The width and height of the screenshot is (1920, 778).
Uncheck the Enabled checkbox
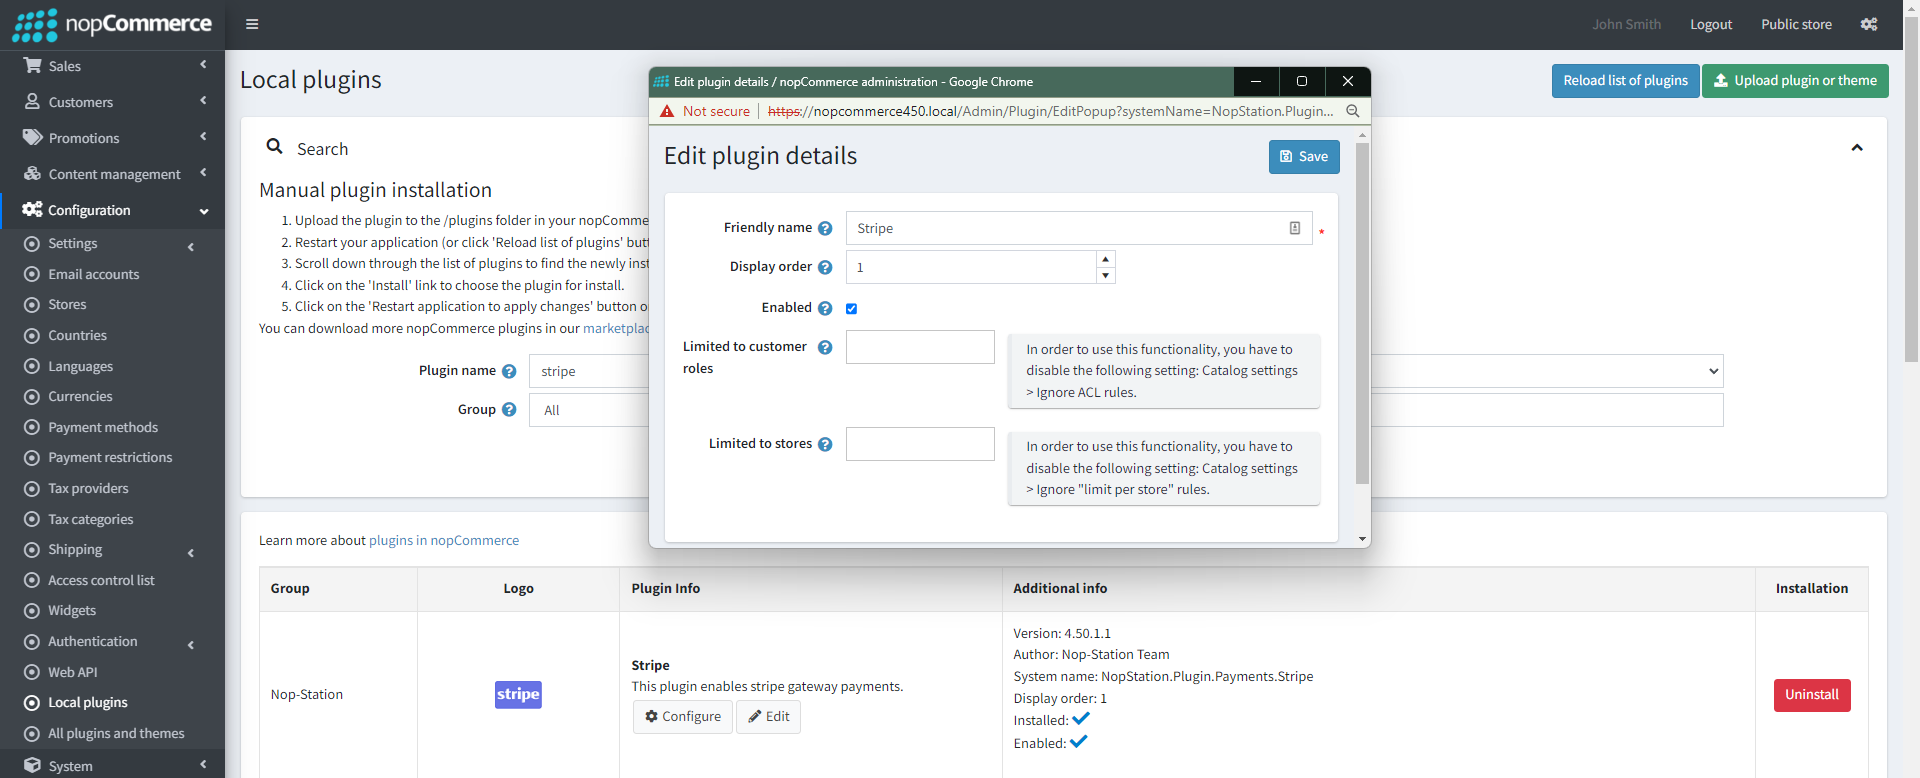[x=852, y=309]
